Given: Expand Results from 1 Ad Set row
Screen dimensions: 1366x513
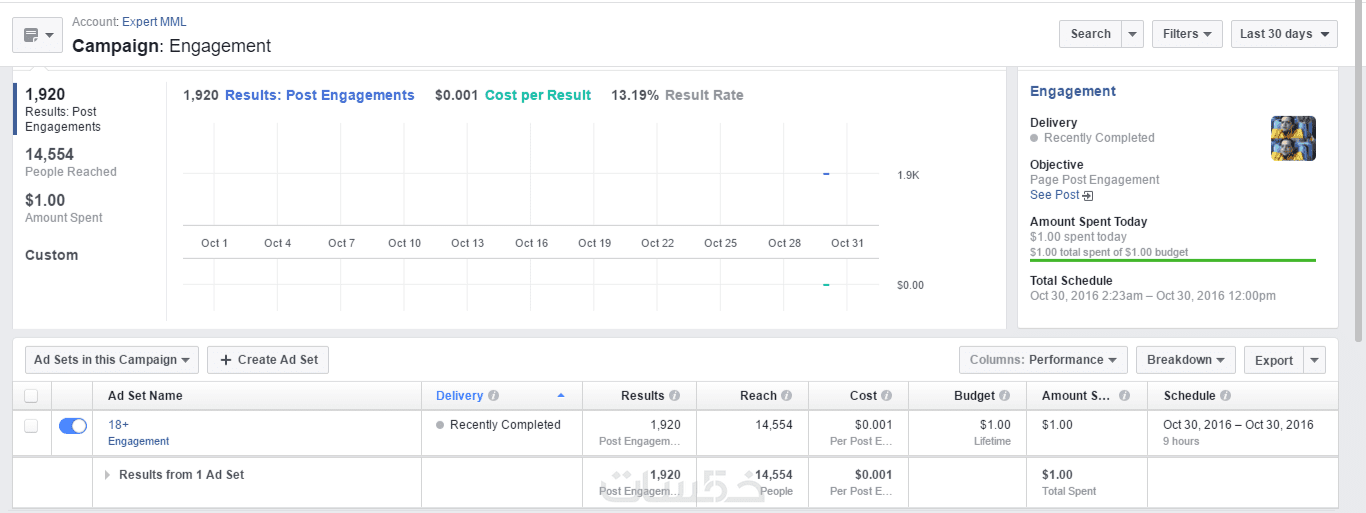Looking at the screenshot, I should click(x=108, y=475).
